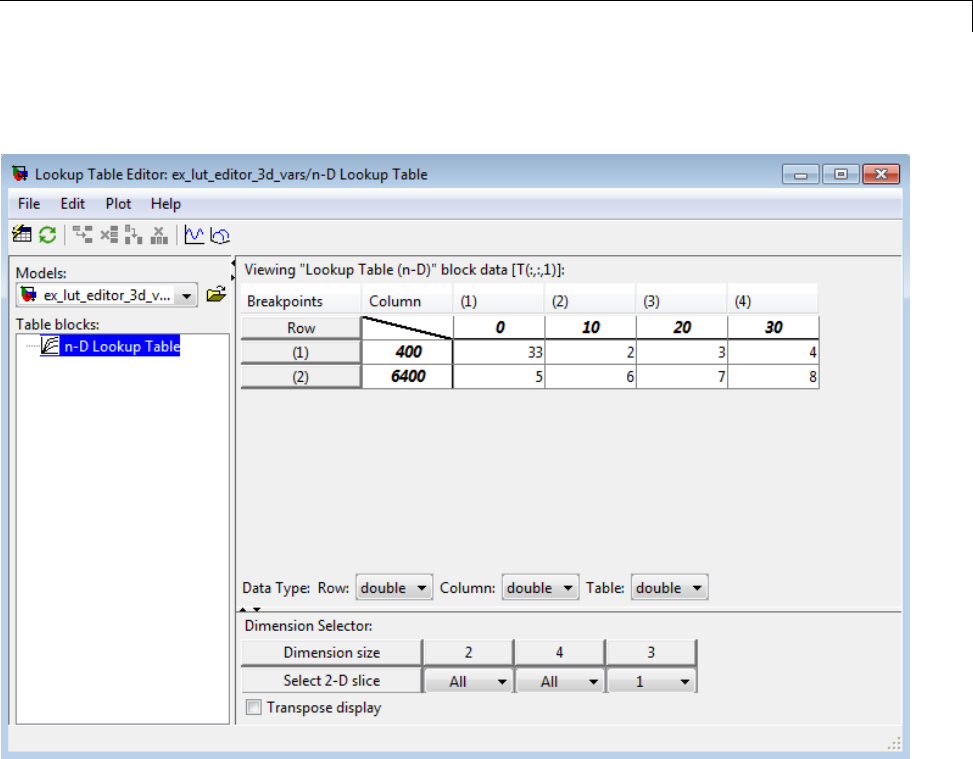This screenshot has height=759, width=973.
Task: Click the dimension size value 3 cell
Action: point(651,652)
